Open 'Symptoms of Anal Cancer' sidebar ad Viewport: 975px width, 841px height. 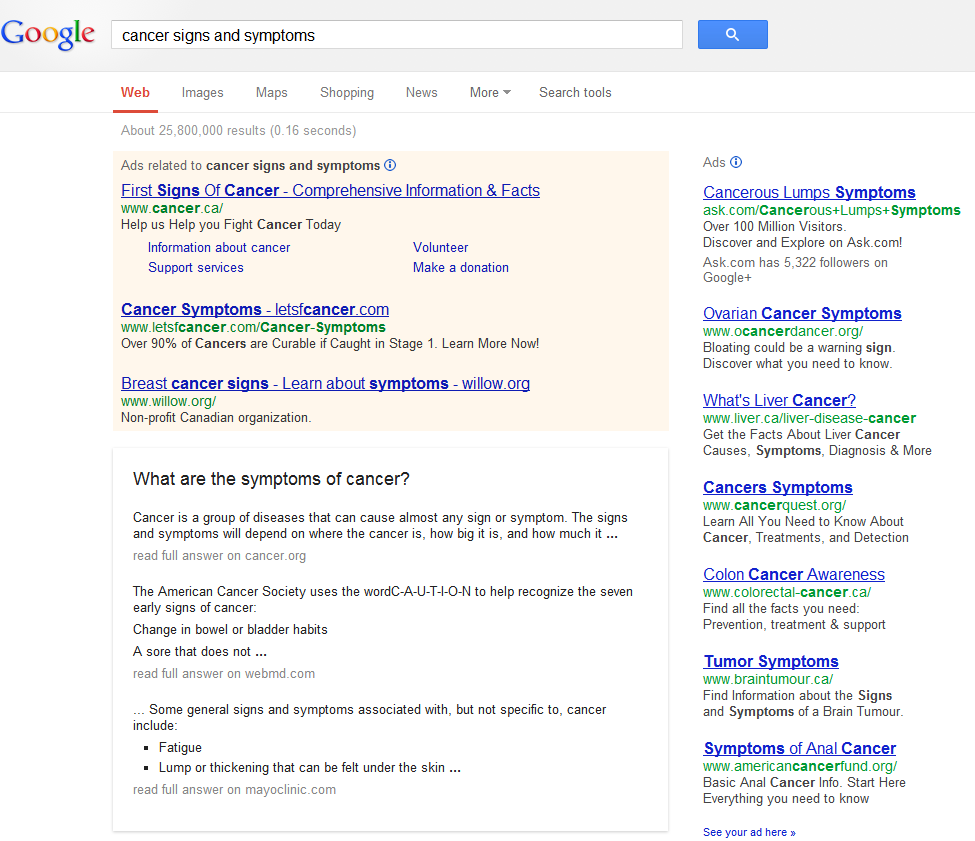[800, 748]
